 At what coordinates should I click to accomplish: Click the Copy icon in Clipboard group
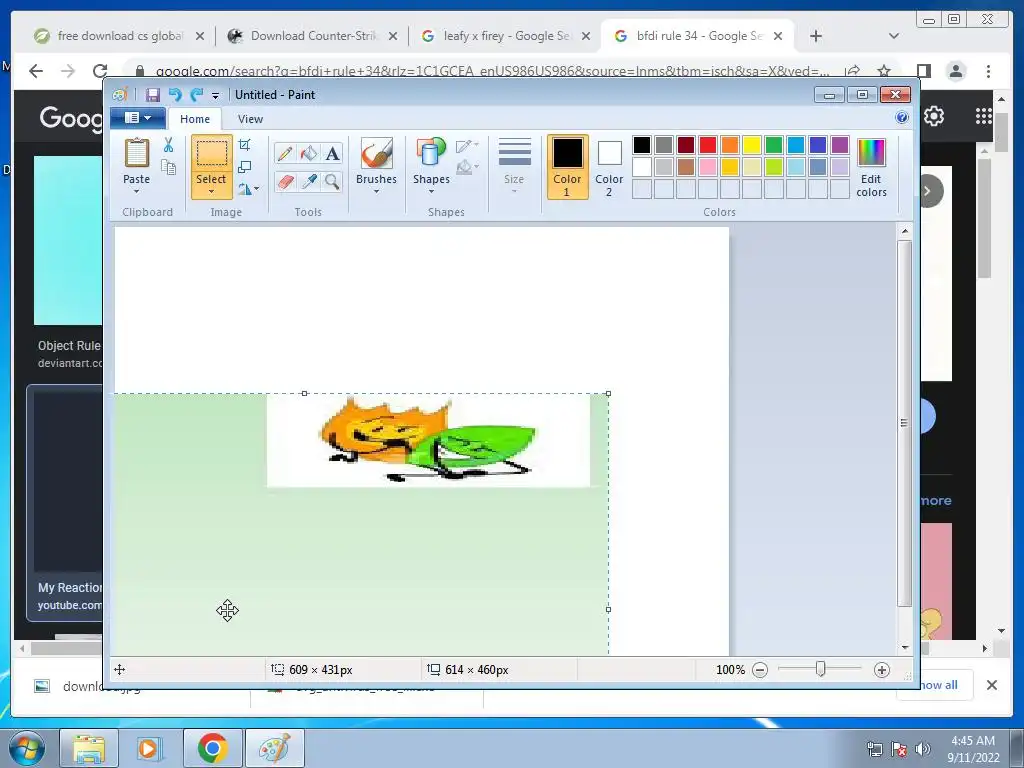(x=168, y=167)
